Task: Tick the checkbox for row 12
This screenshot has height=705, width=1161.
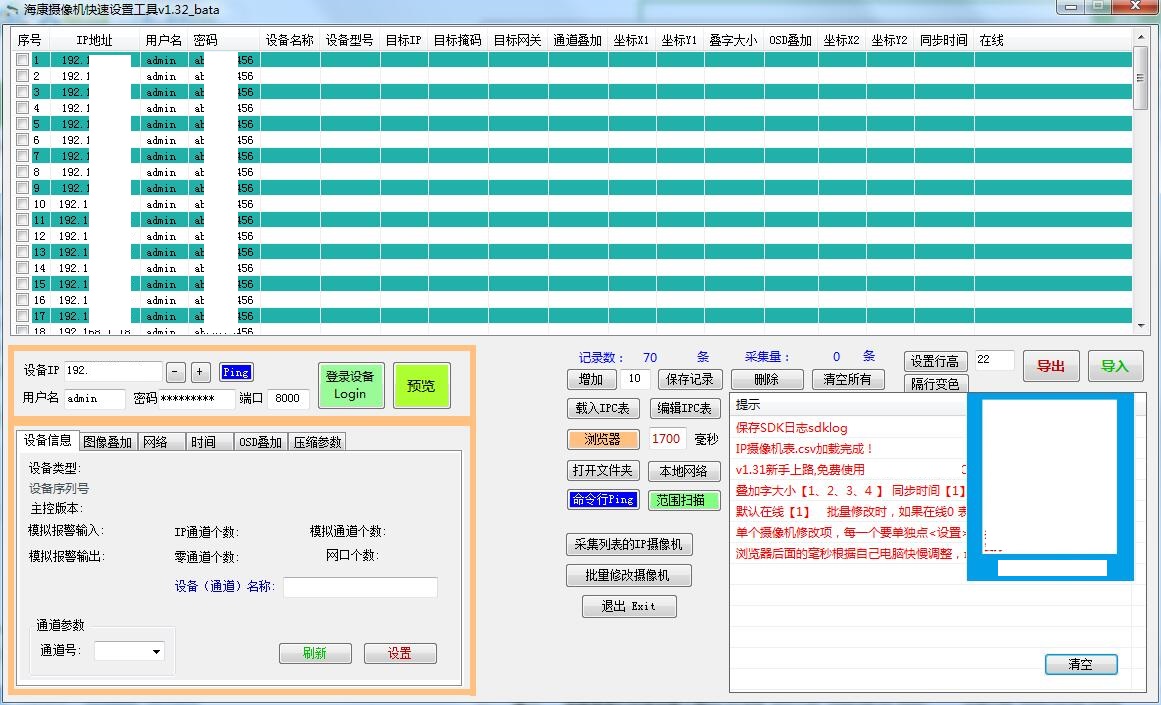Action: click(x=22, y=236)
